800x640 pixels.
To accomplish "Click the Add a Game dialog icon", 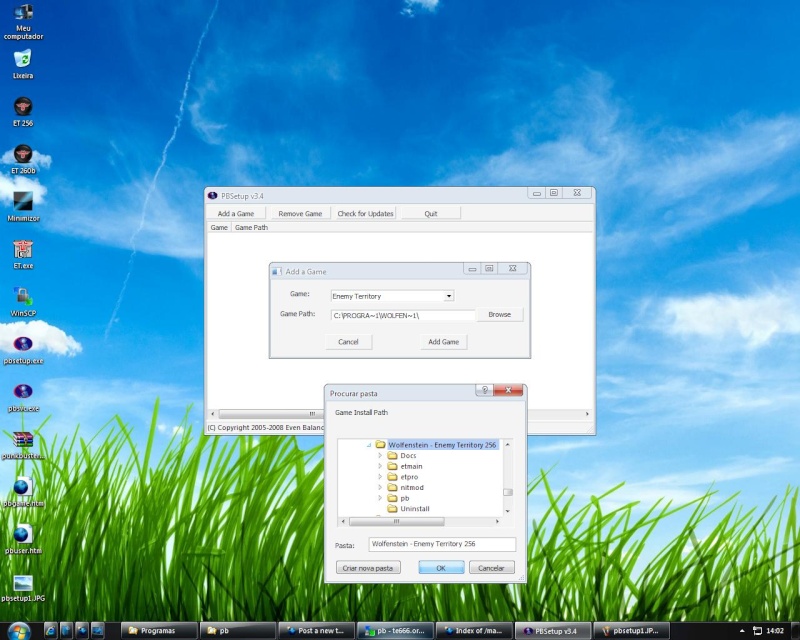I will 277,272.
